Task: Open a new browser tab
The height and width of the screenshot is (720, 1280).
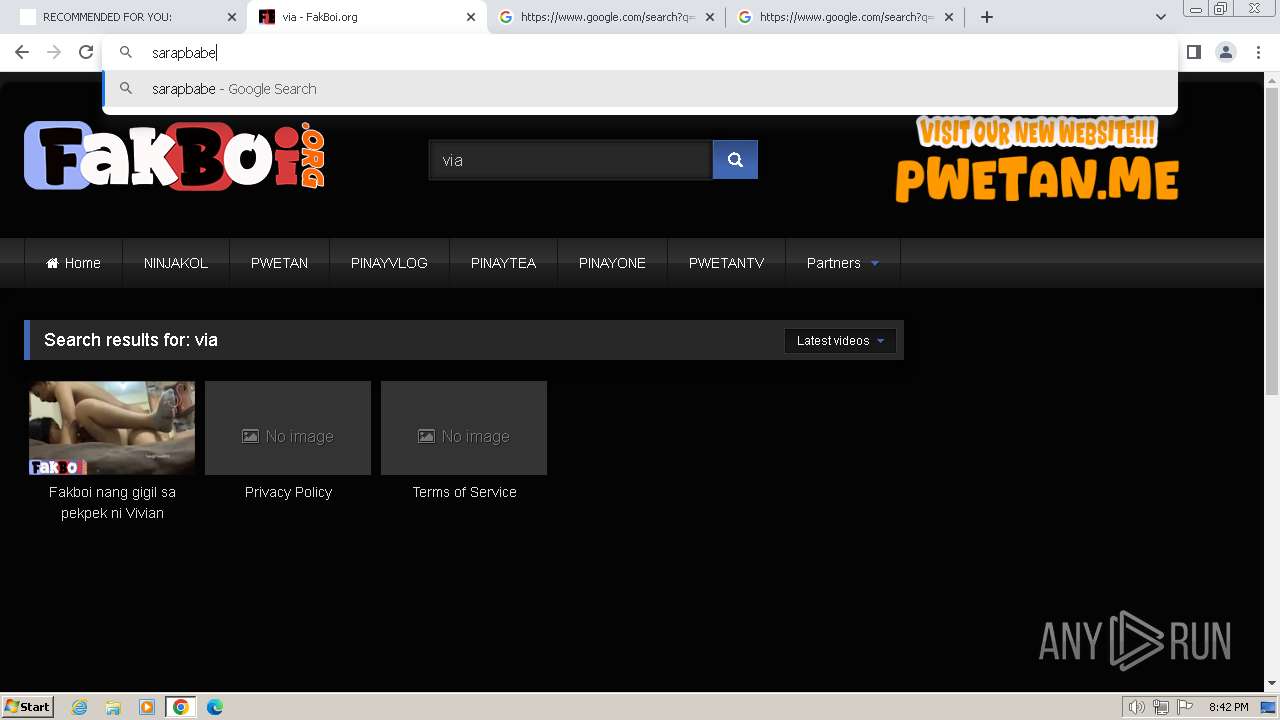Action: [987, 17]
